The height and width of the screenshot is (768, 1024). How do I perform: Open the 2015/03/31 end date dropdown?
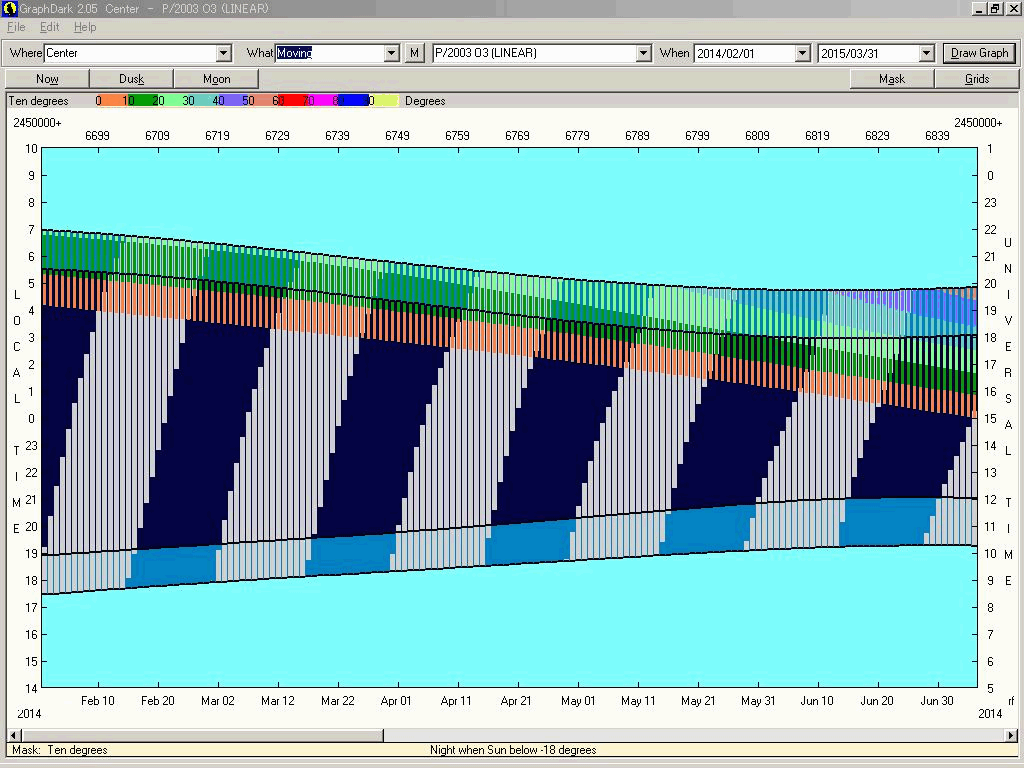tap(926, 53)
